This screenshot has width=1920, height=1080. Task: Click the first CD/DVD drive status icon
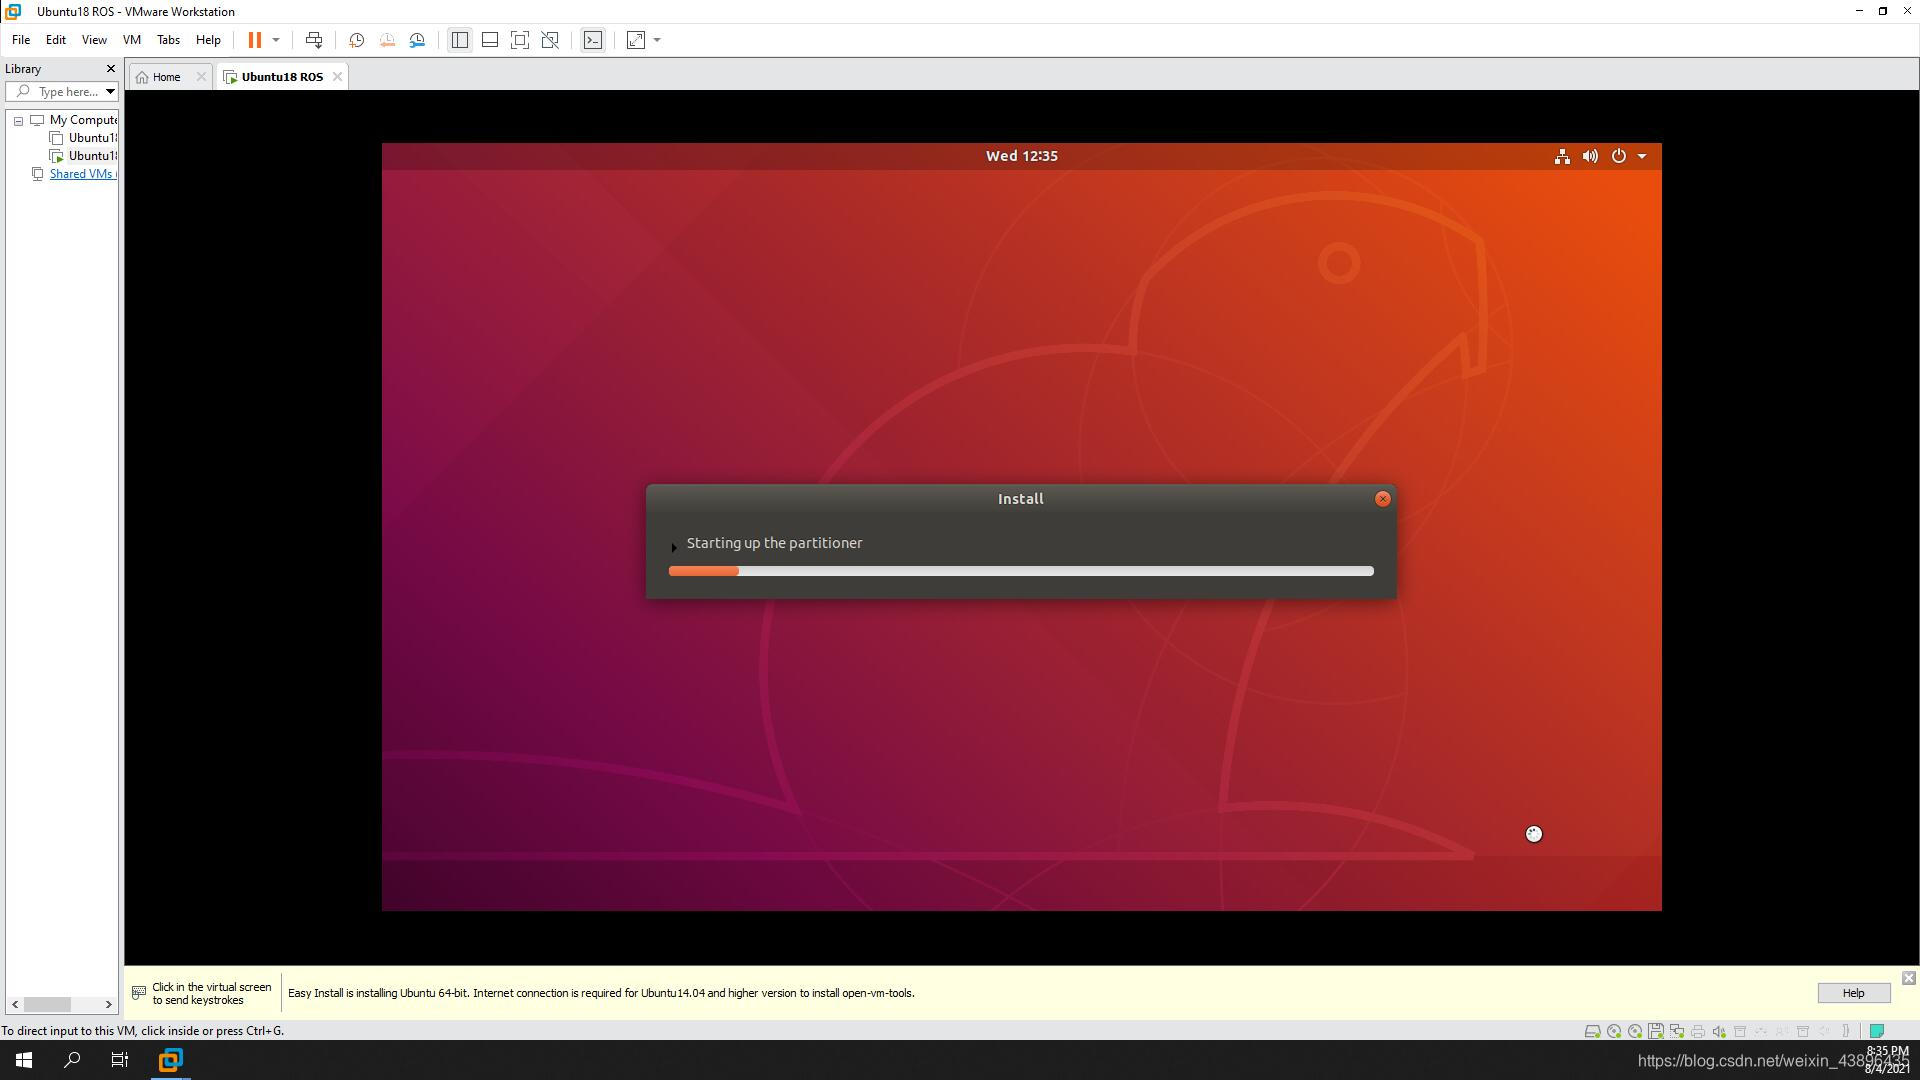(x=1614, y=1031)
